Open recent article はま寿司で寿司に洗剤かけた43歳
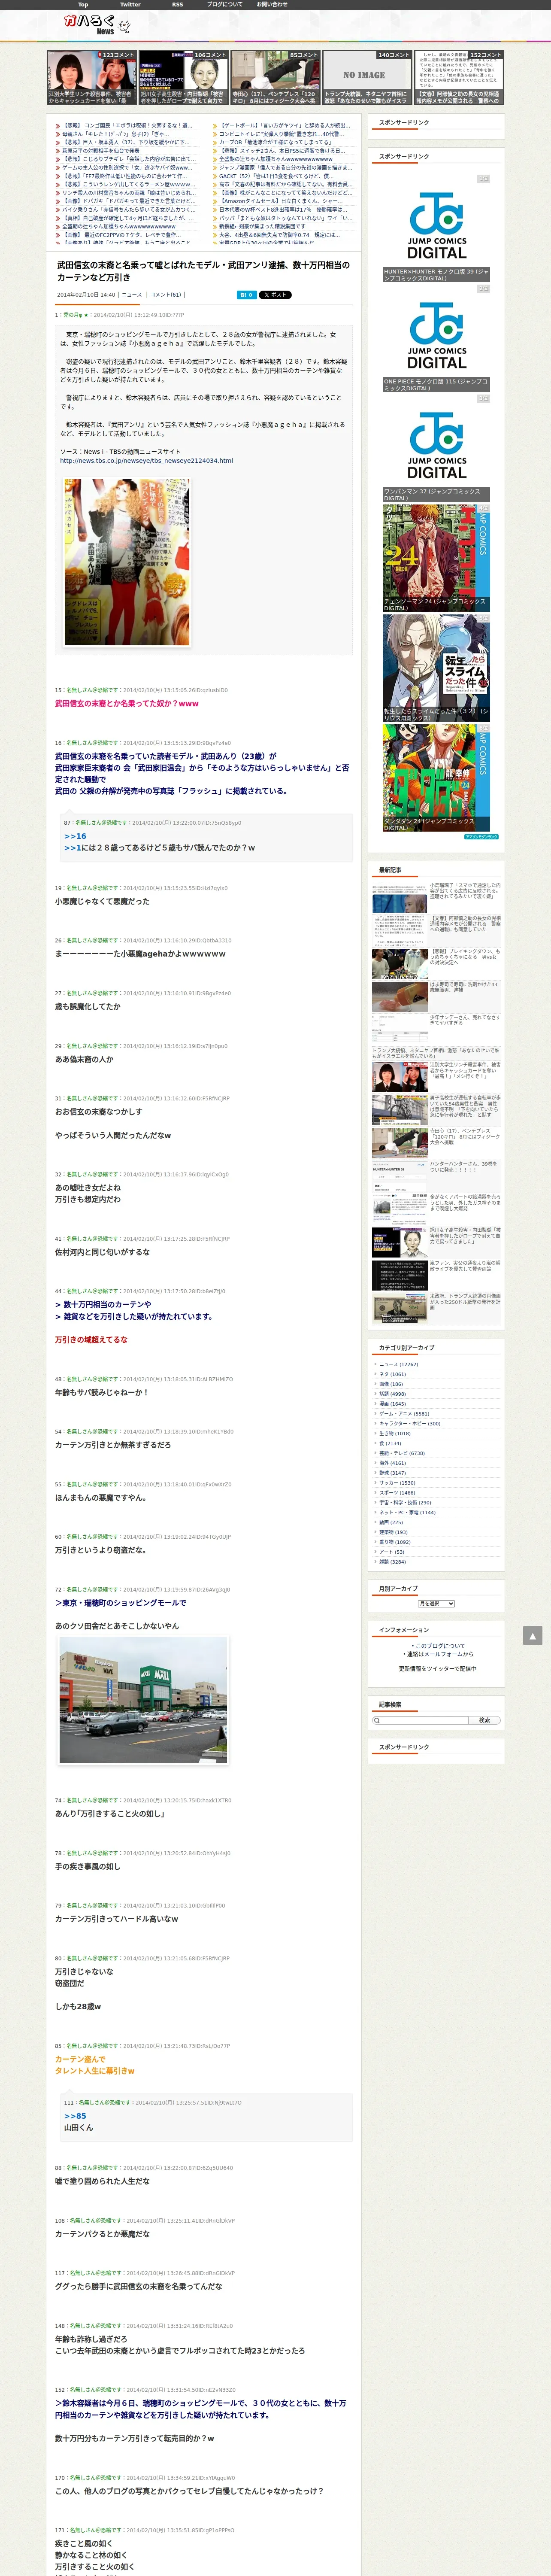The image size is (551, 2576). pos(464,987)
